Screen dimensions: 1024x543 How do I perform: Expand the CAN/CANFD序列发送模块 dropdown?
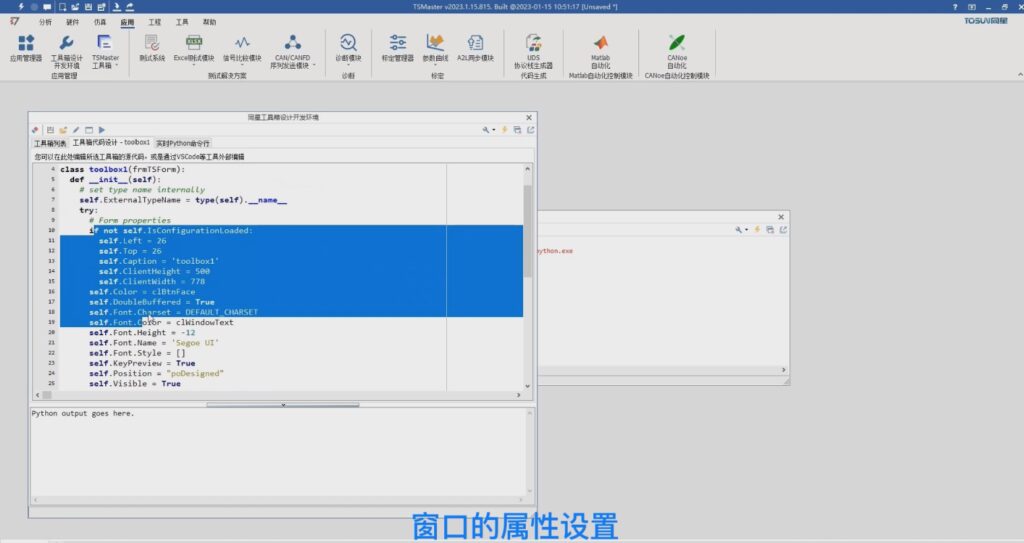pyautogui.click(x=292, y=68)
